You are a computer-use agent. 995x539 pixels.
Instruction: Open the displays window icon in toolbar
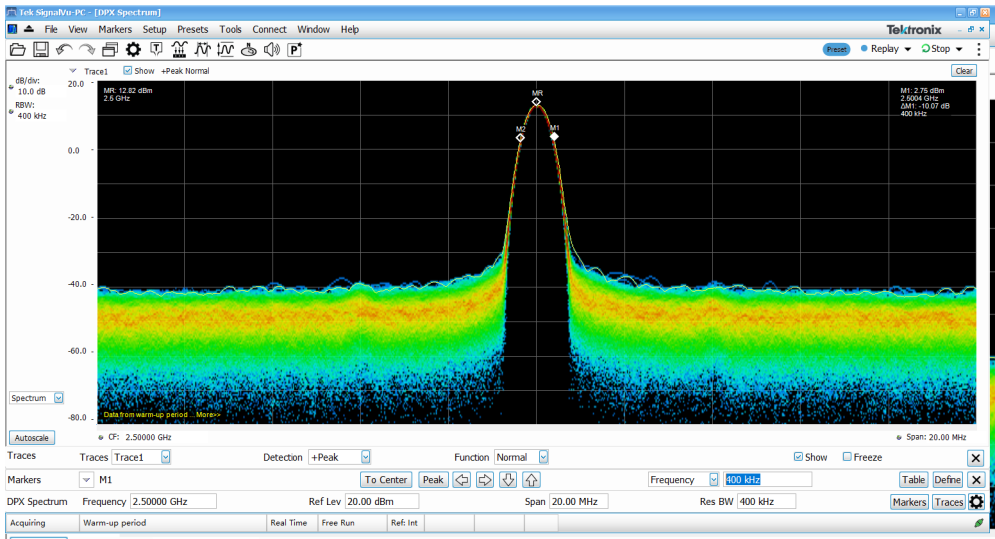[x=110, y=50]
